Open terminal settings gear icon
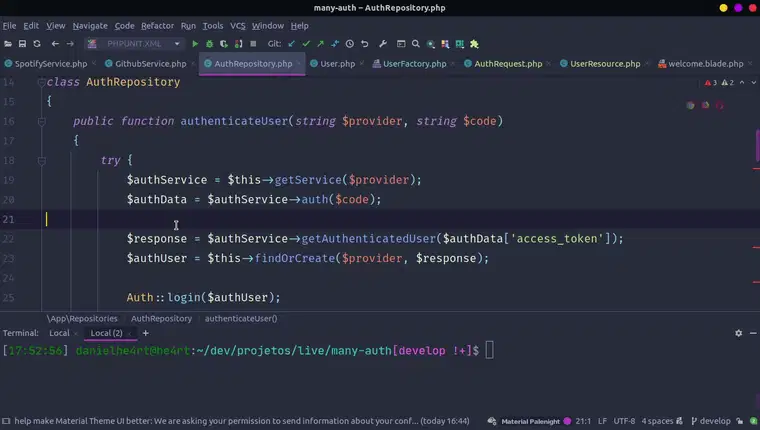Viewport: 760px width, 430px height. coord(738,333)
